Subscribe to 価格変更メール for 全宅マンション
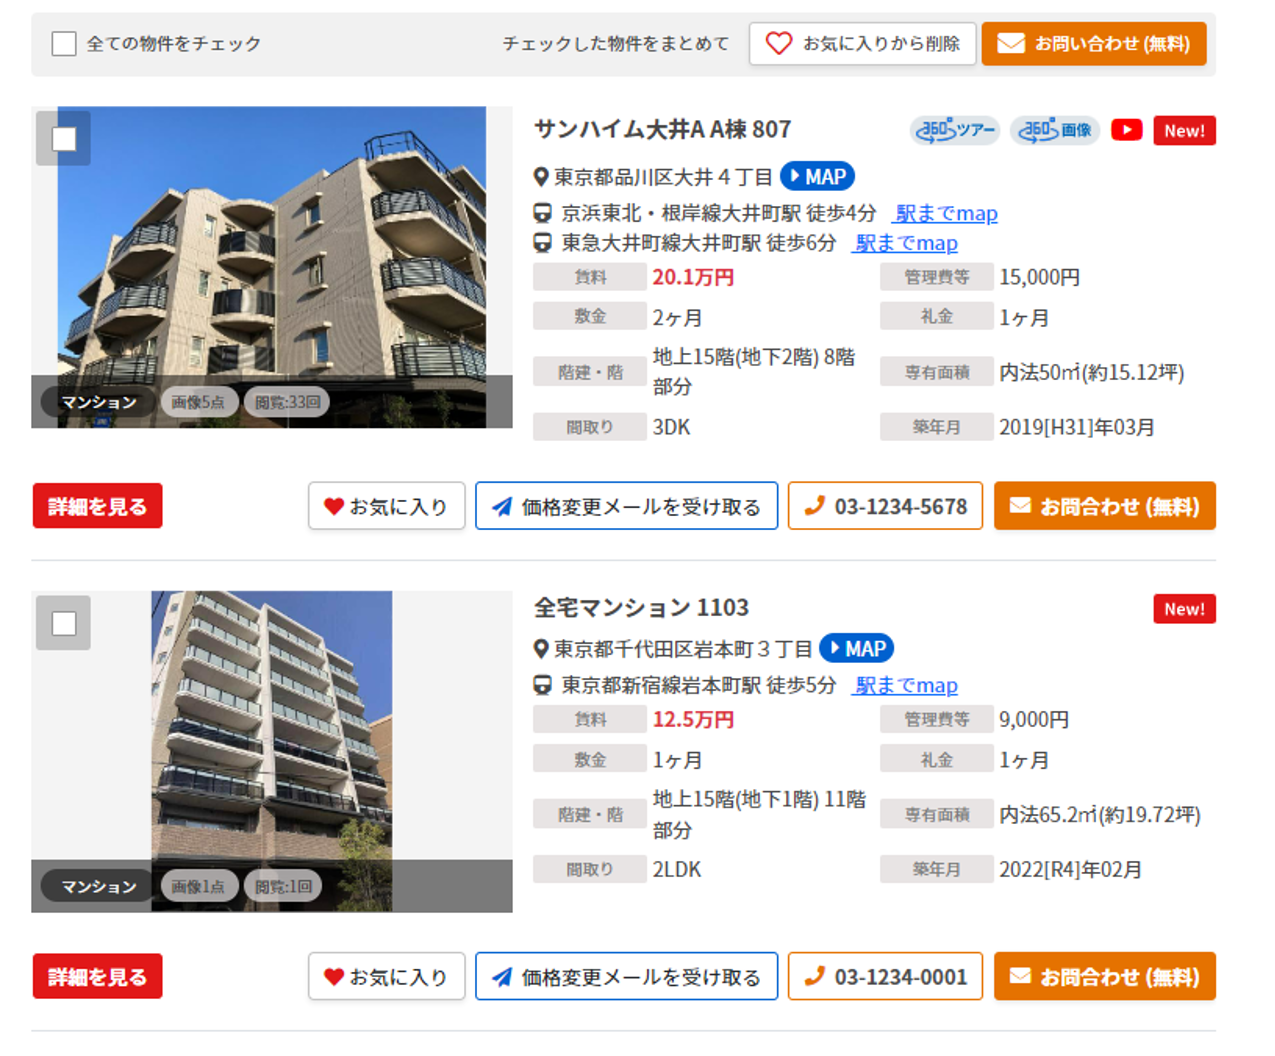The image size is (1275, 1056). (x=626, y=977)
